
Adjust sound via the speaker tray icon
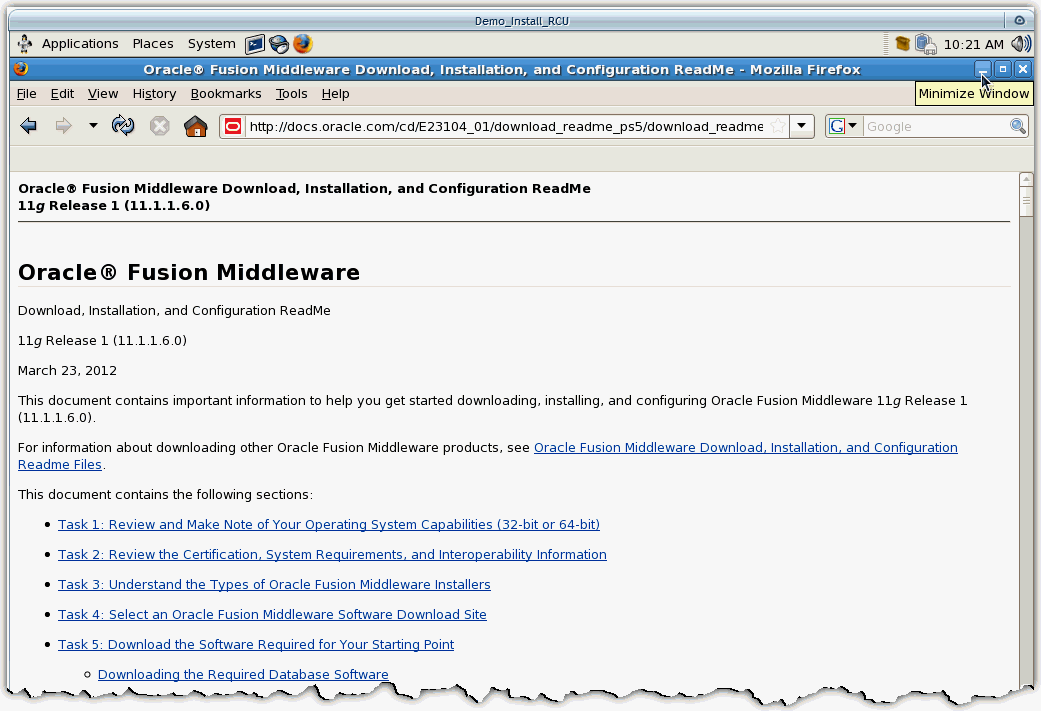click(1020, 44)
